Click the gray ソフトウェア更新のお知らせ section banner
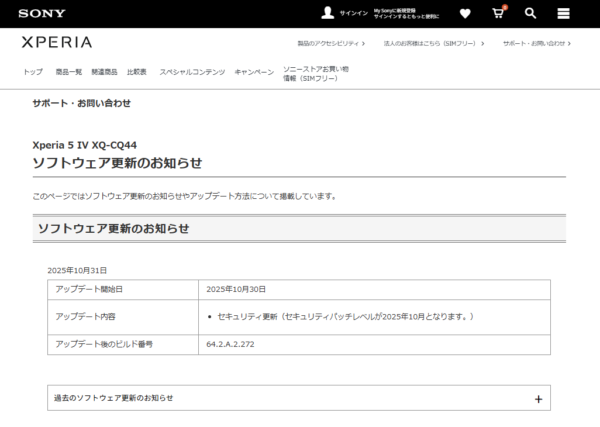This screenshot has height=427, width=600. point(299,228)
